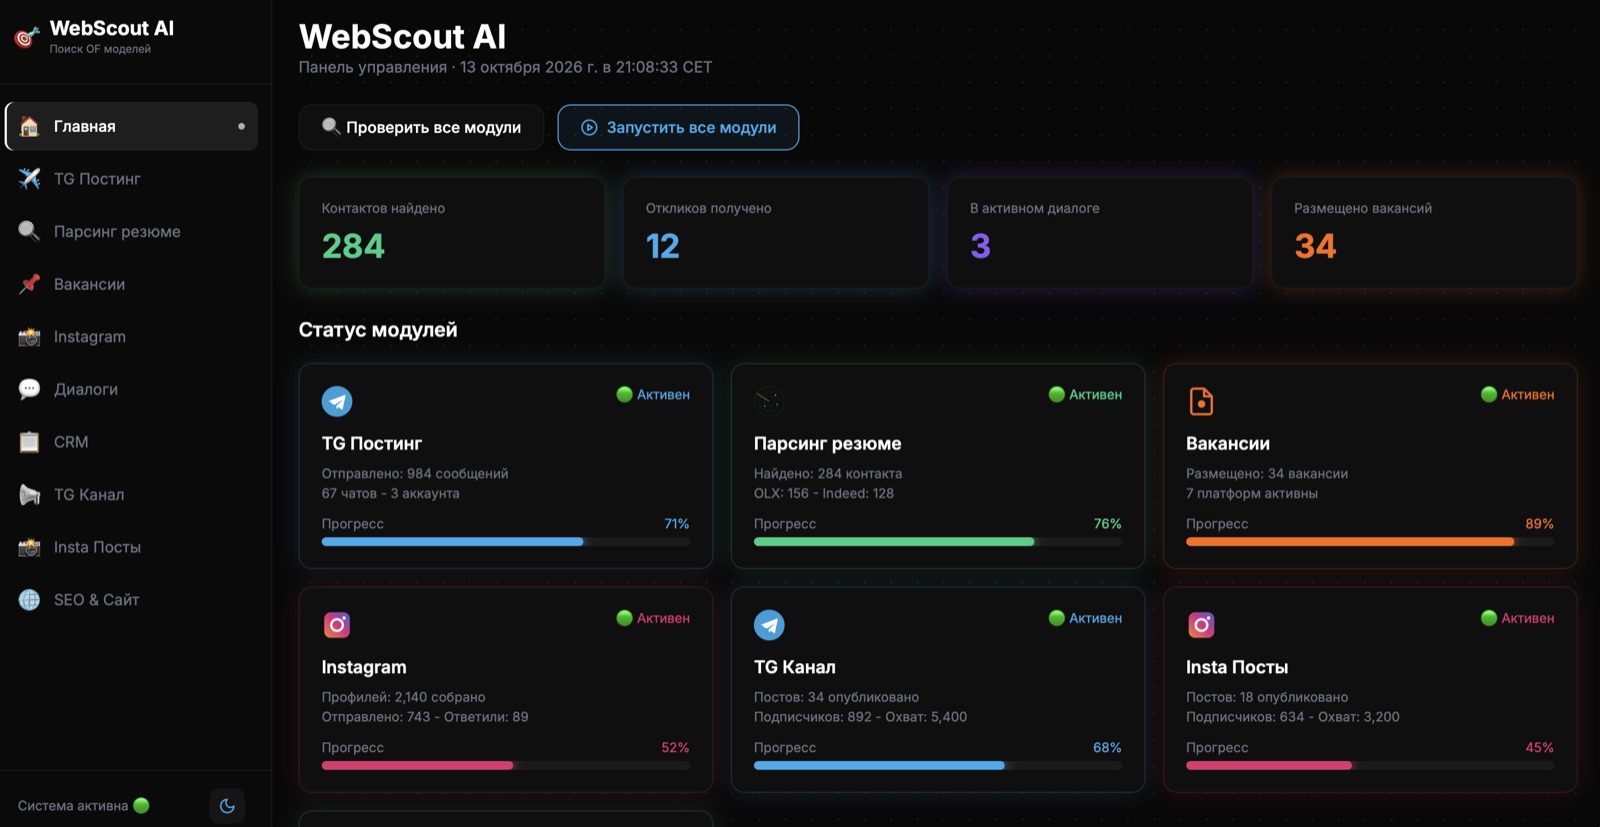Open the Главная sidebar page

(132, 126)
